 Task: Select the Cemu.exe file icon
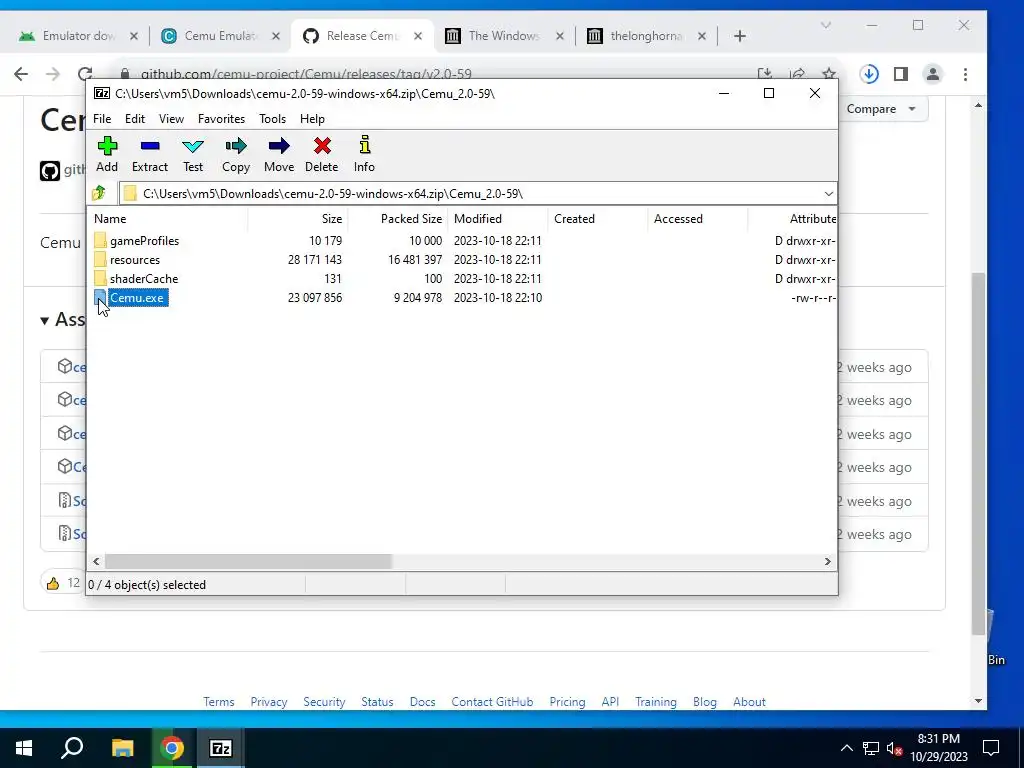tap(100, 298)
